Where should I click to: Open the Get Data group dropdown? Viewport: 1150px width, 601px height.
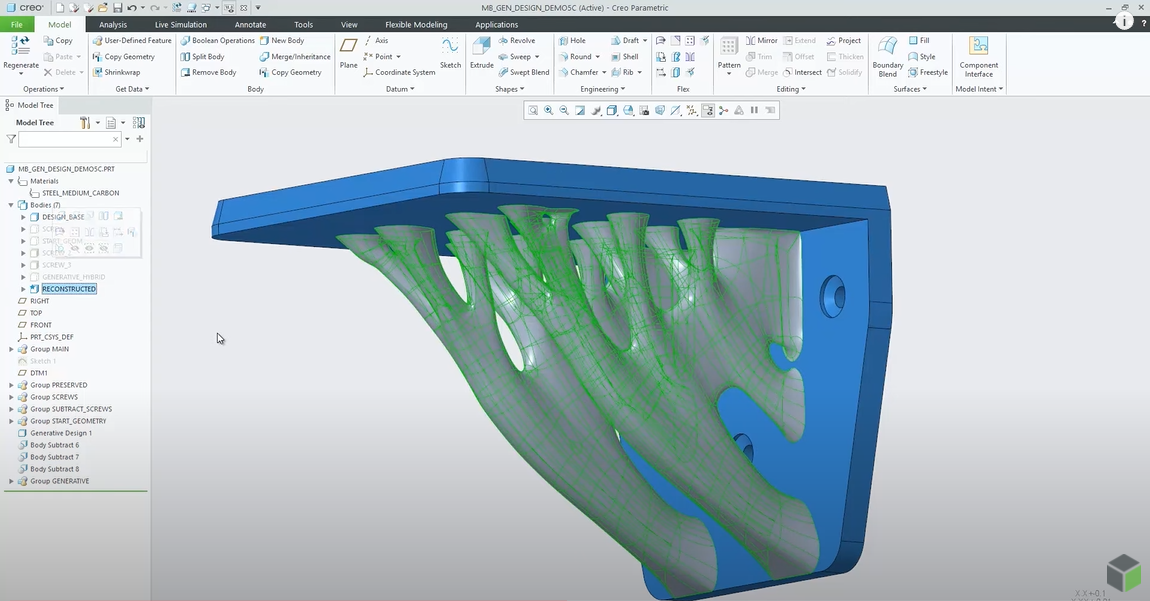(132, 89)
